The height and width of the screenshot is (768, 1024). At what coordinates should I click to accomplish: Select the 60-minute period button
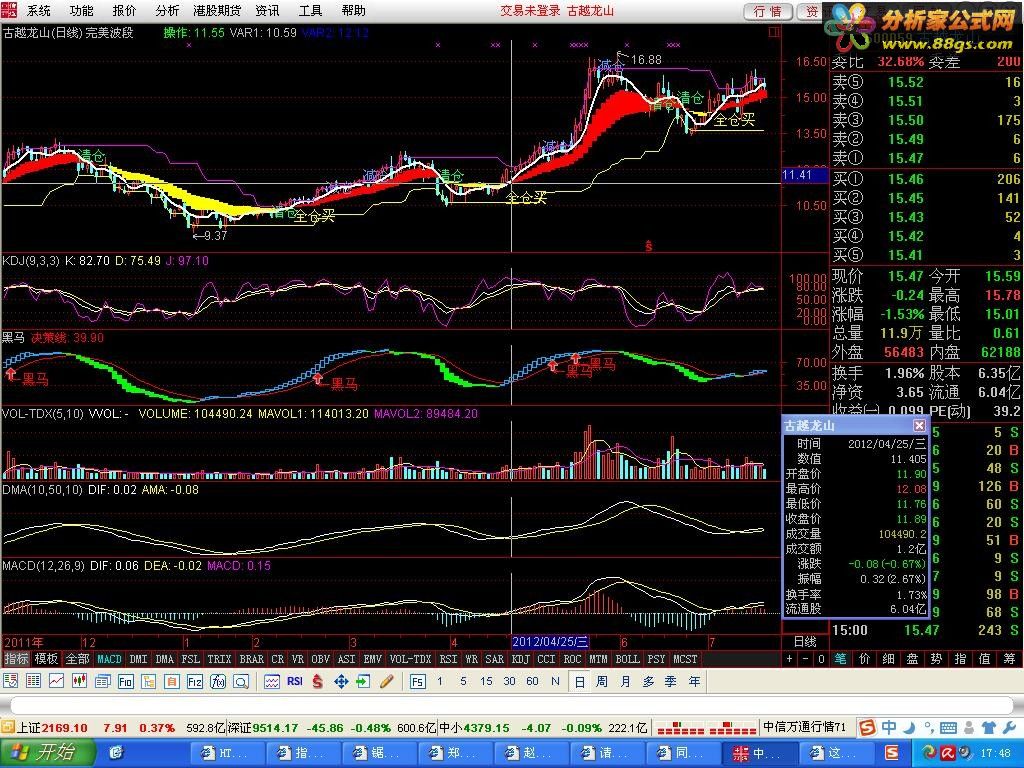pyautogui.click(x=532, y=681)
